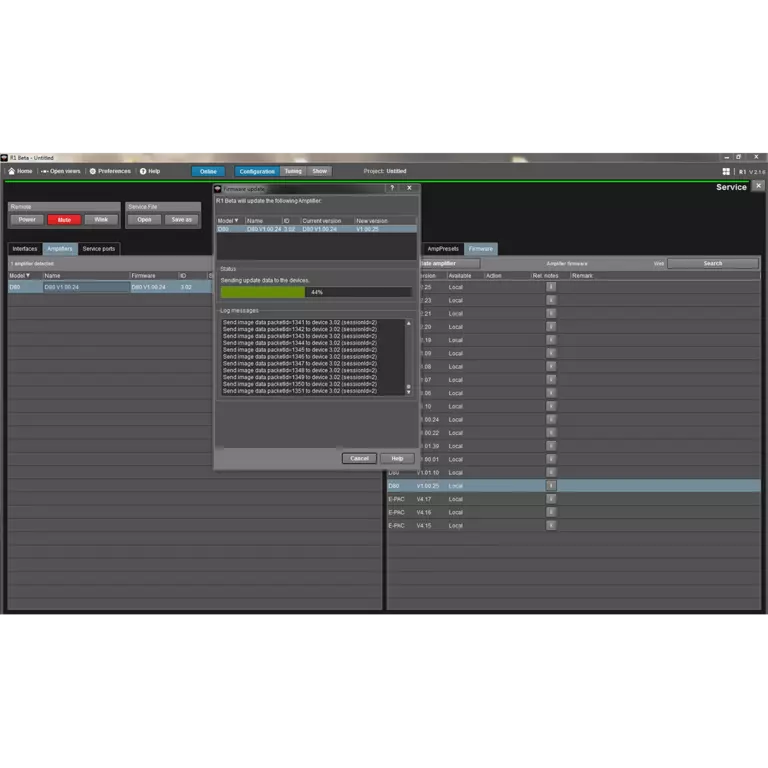Viewport: 768px width, 768px height.
Task: Toggle the Wink remote button
Action: click(x=101, y=220)
